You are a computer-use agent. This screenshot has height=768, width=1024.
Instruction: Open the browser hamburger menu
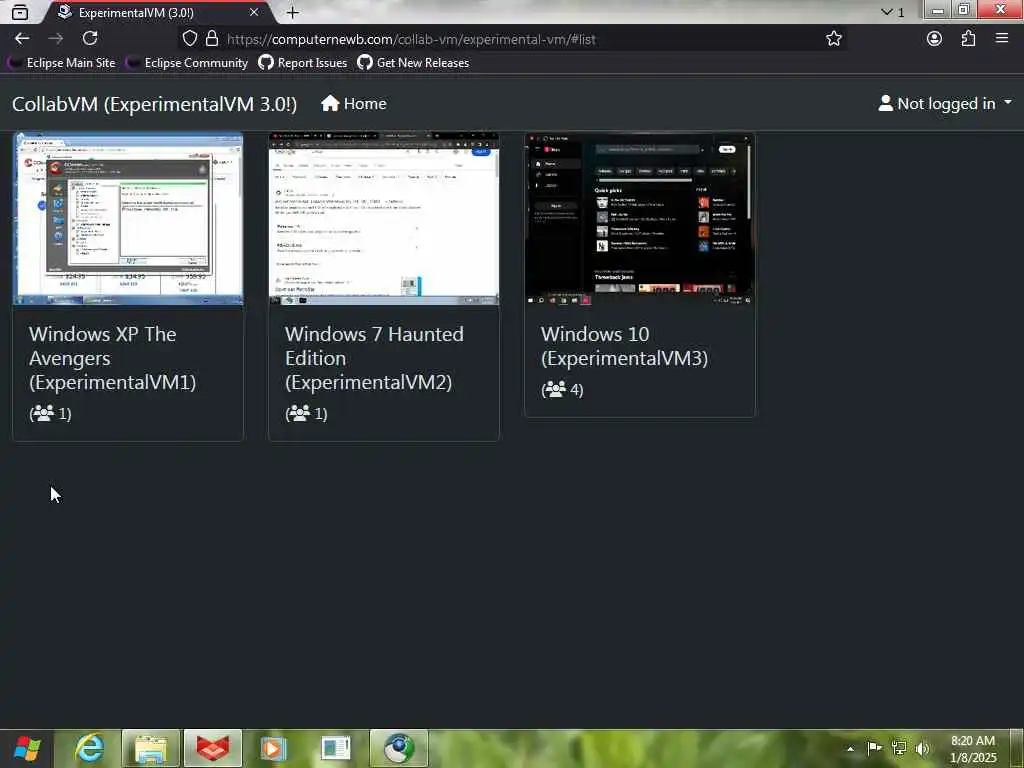[x=1002, y=39]
